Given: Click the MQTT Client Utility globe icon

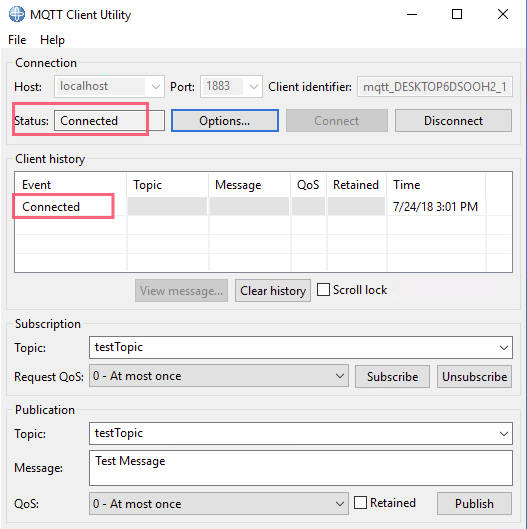Looking at the screenshot, I should point(17,15).
